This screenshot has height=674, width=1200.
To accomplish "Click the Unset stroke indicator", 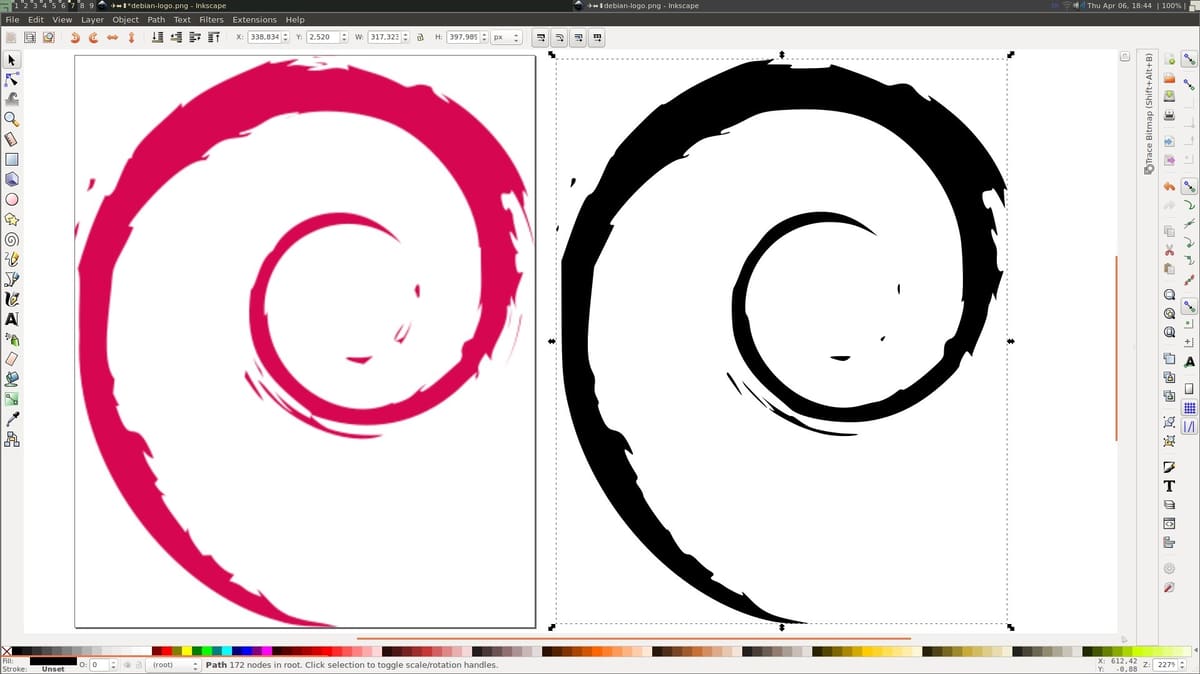I will pyautogui.click(x=53, y=669).
